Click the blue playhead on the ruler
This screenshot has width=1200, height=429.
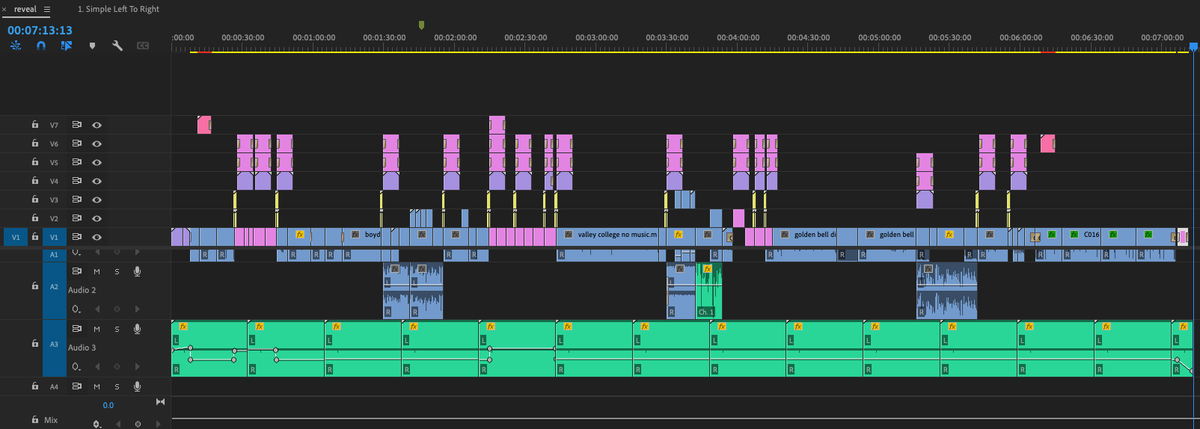point(1193,46)
